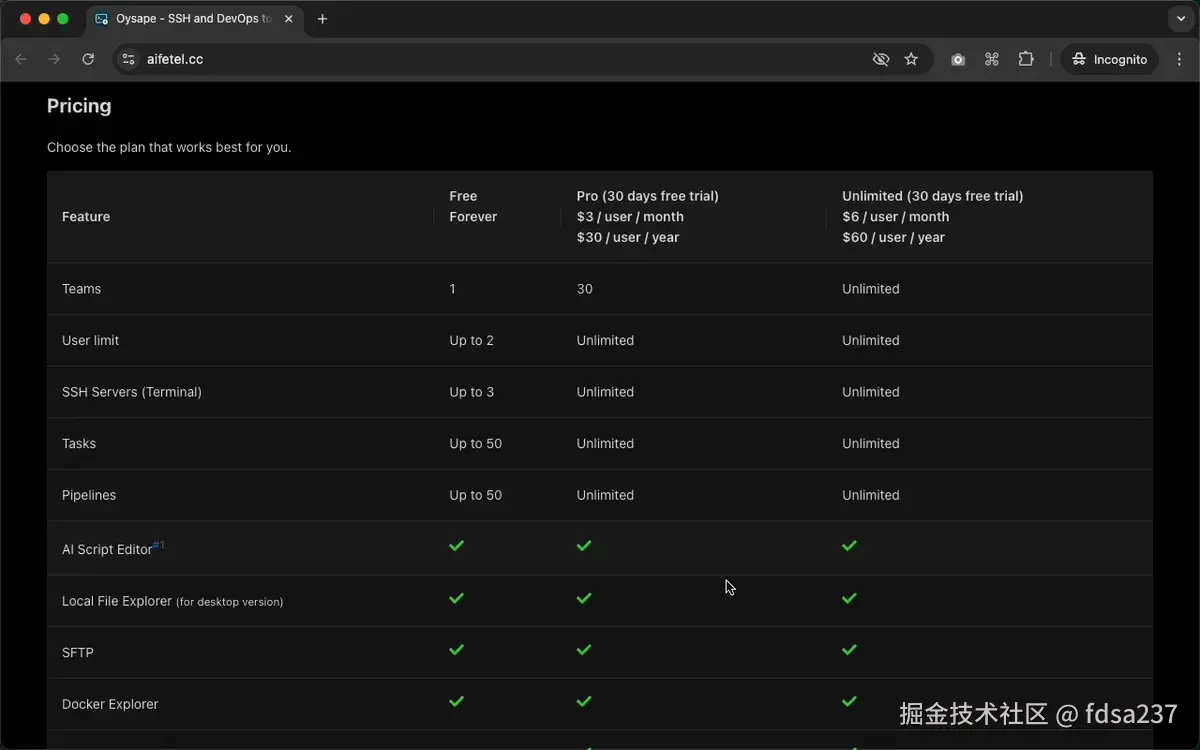Click the command-key extension icon
This screenshot has height=750, width=1200.
tap(992, 60)
